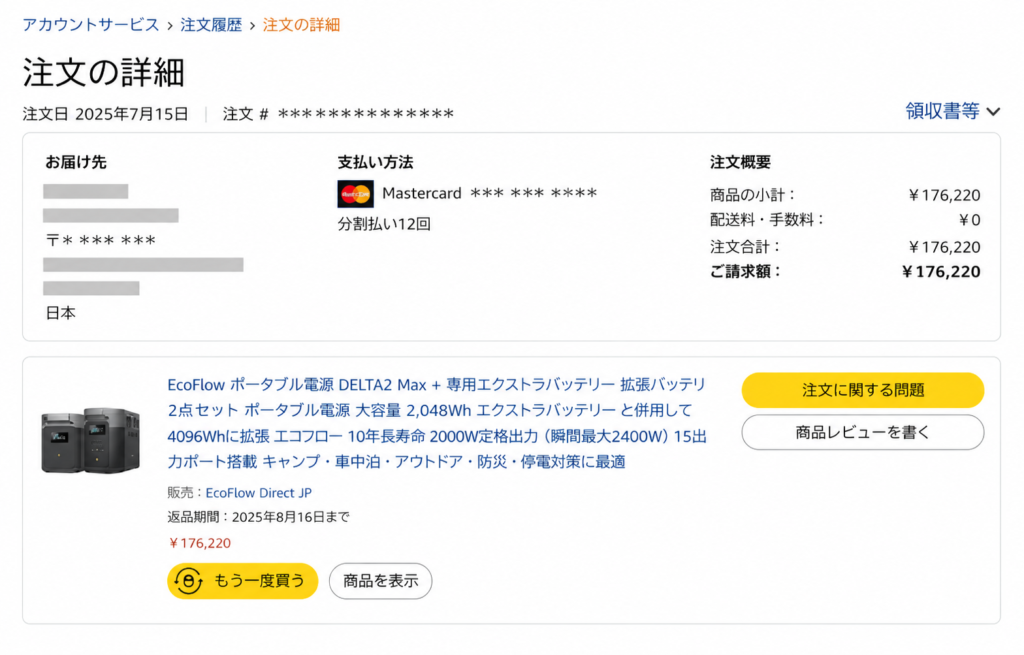Go to アカウントサービス breadcrumb
This screenshot has width=1024, height=655.
[x=91, y=25]
